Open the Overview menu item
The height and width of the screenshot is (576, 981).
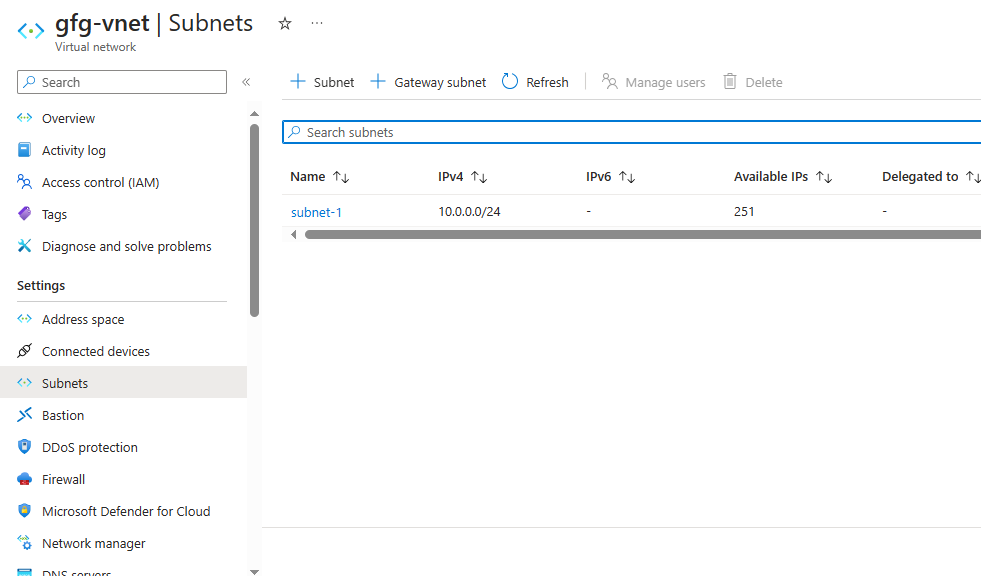[x=68, y=118]
